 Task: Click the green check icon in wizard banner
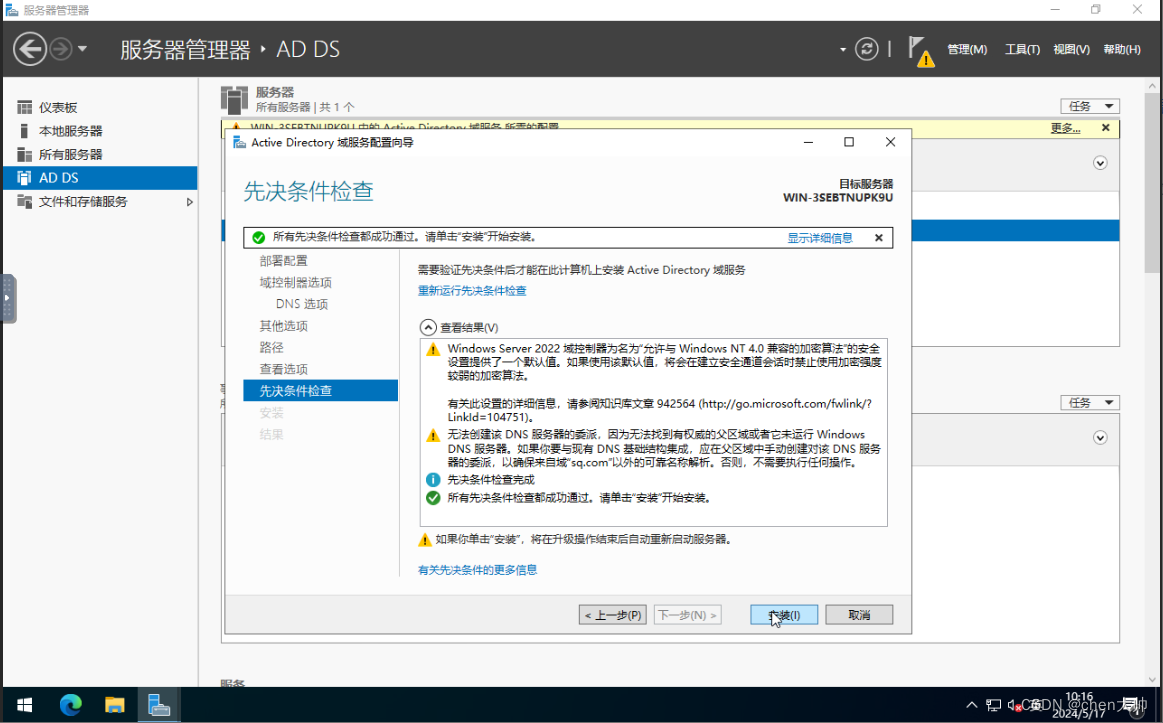pos(259,237)
